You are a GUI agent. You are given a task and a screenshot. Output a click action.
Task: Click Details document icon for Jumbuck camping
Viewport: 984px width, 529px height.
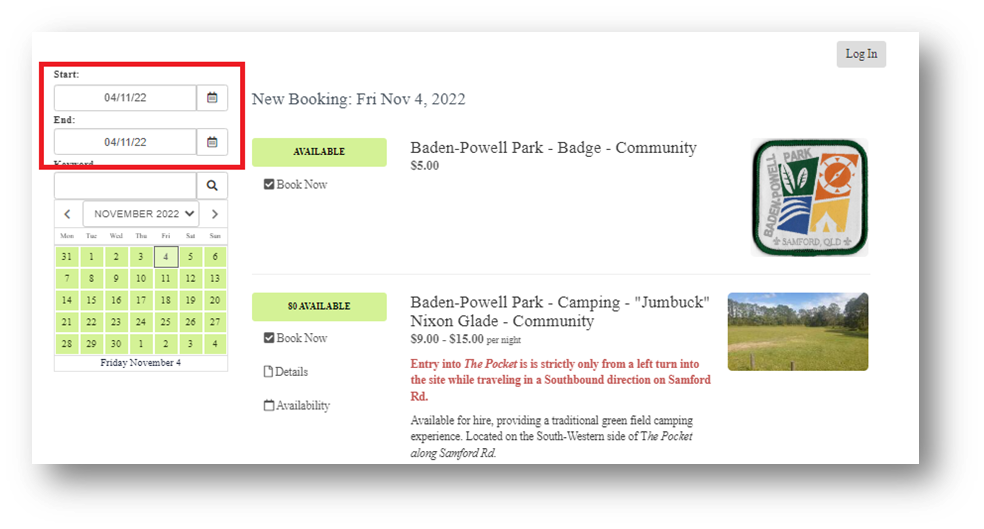(268, 372)
